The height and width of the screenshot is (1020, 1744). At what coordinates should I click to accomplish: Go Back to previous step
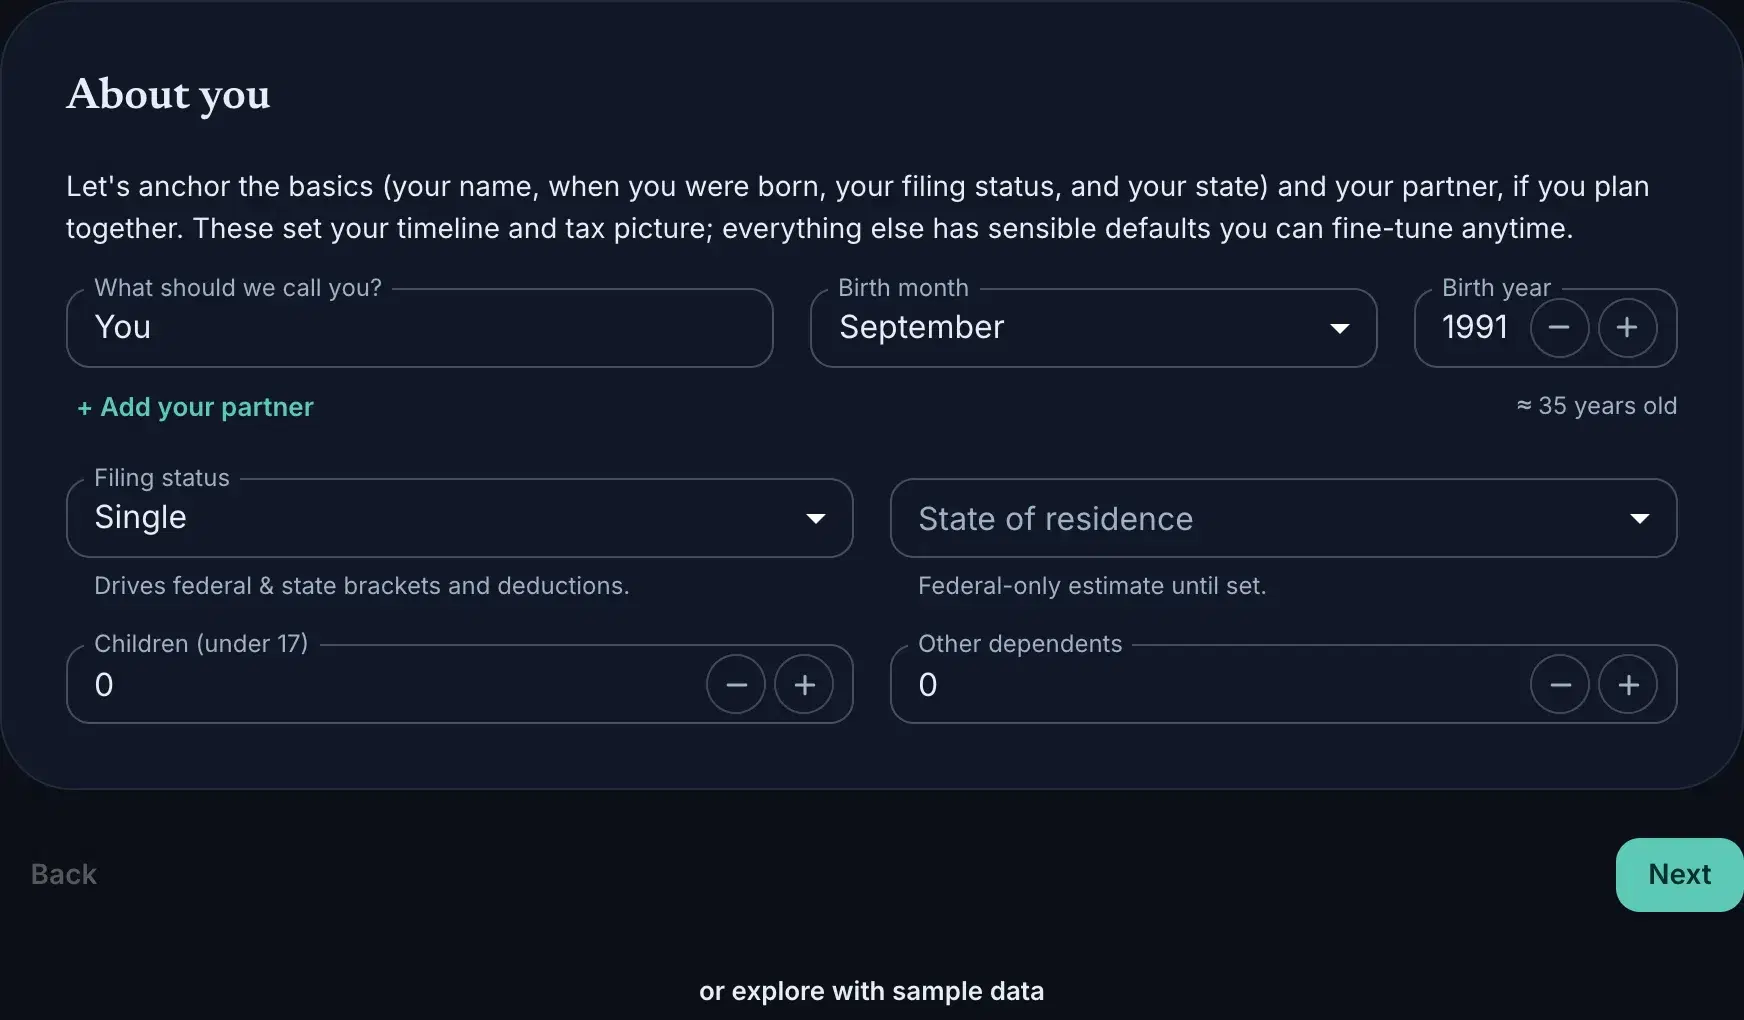point(64,874)
